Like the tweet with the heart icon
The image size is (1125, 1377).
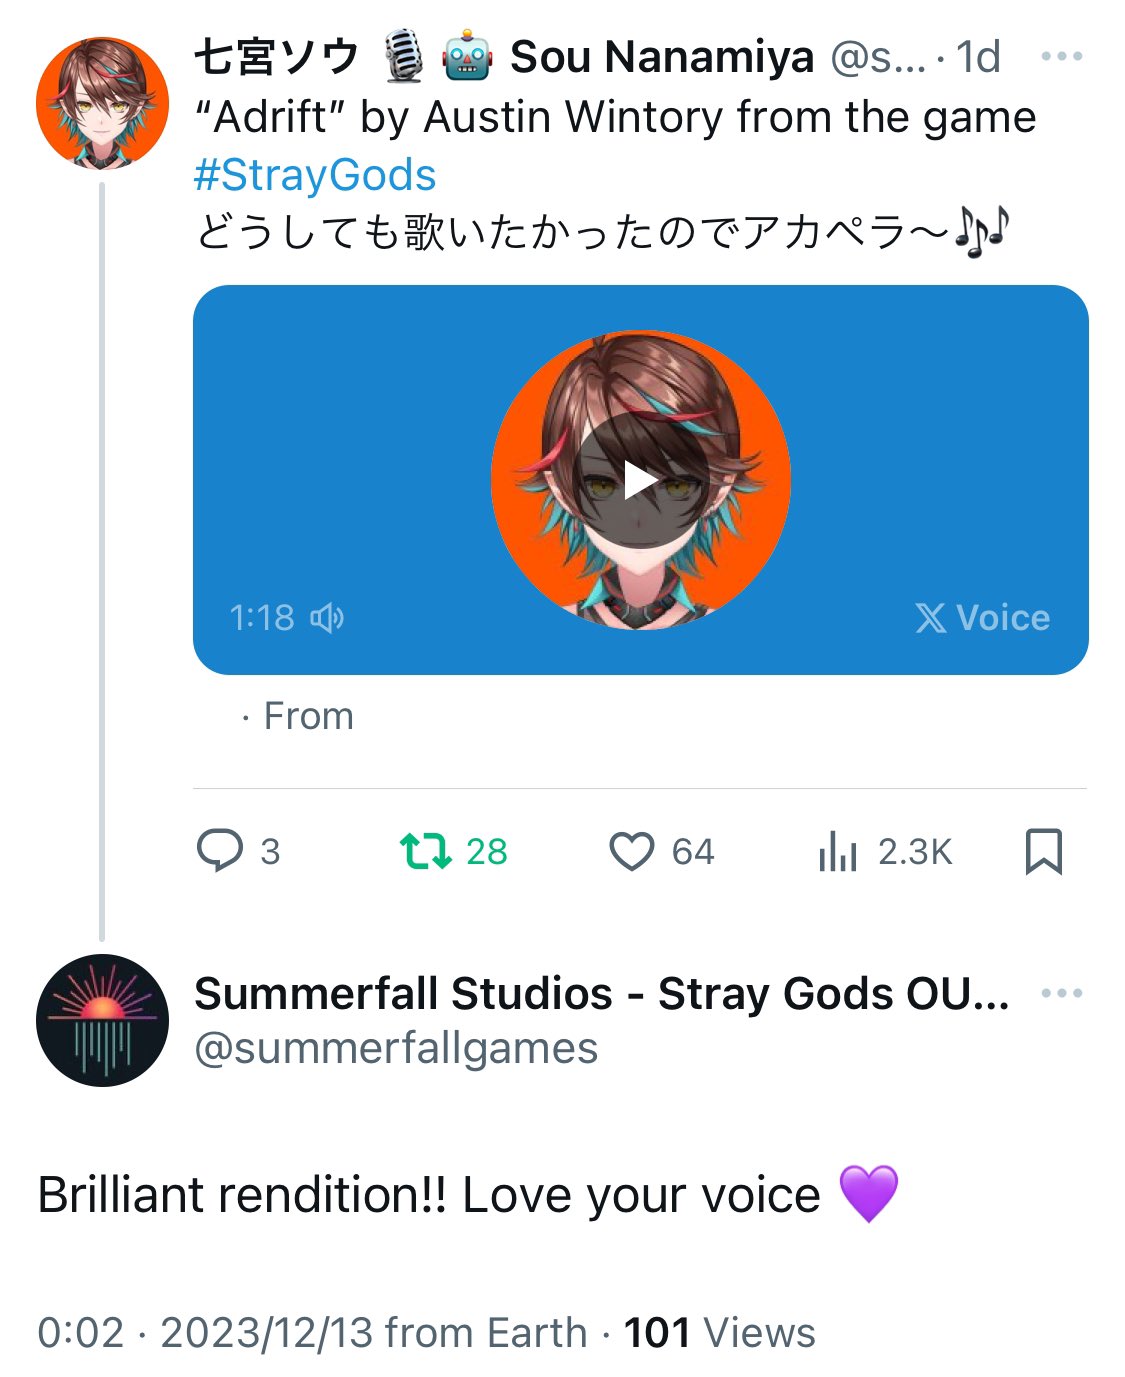pyautogui.click(x=632, y=852)
